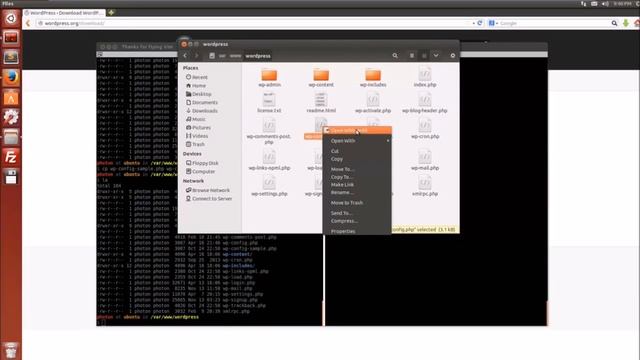Open the Files manager launcher icon
640x360 pixels.
point(11,137)
